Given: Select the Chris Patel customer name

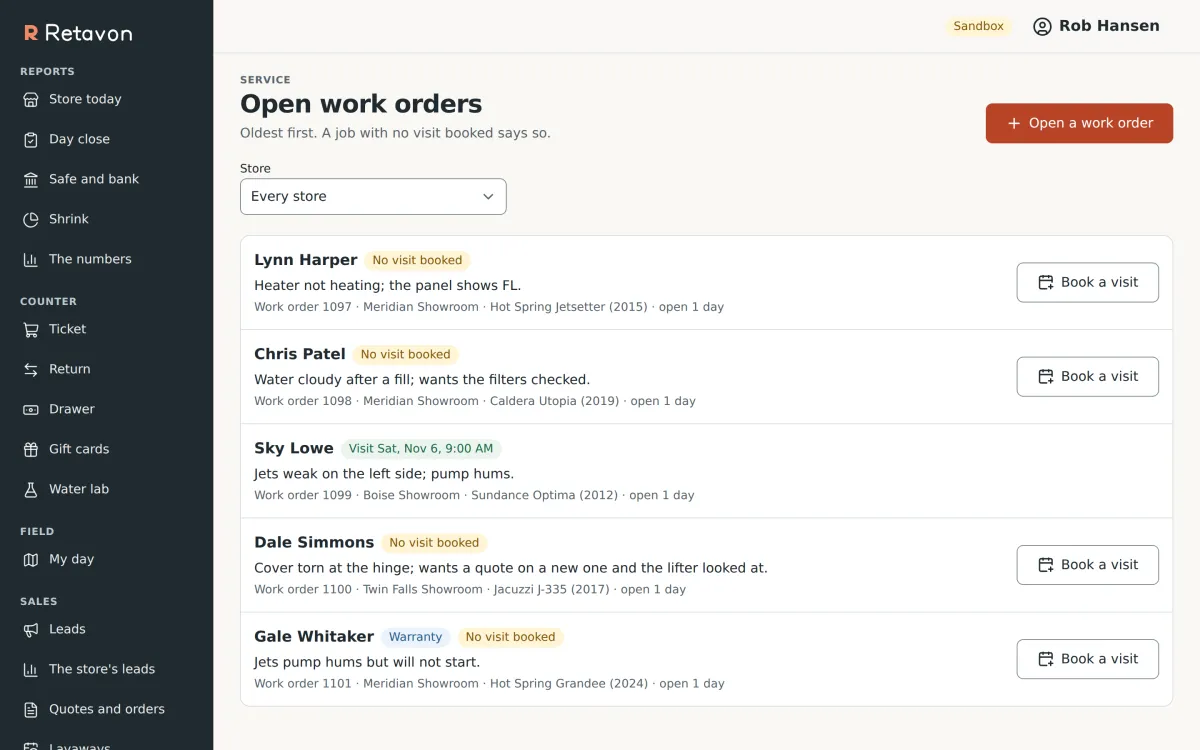Looking at the screenshot, I should pyautogui.click(x=300, y=354).
